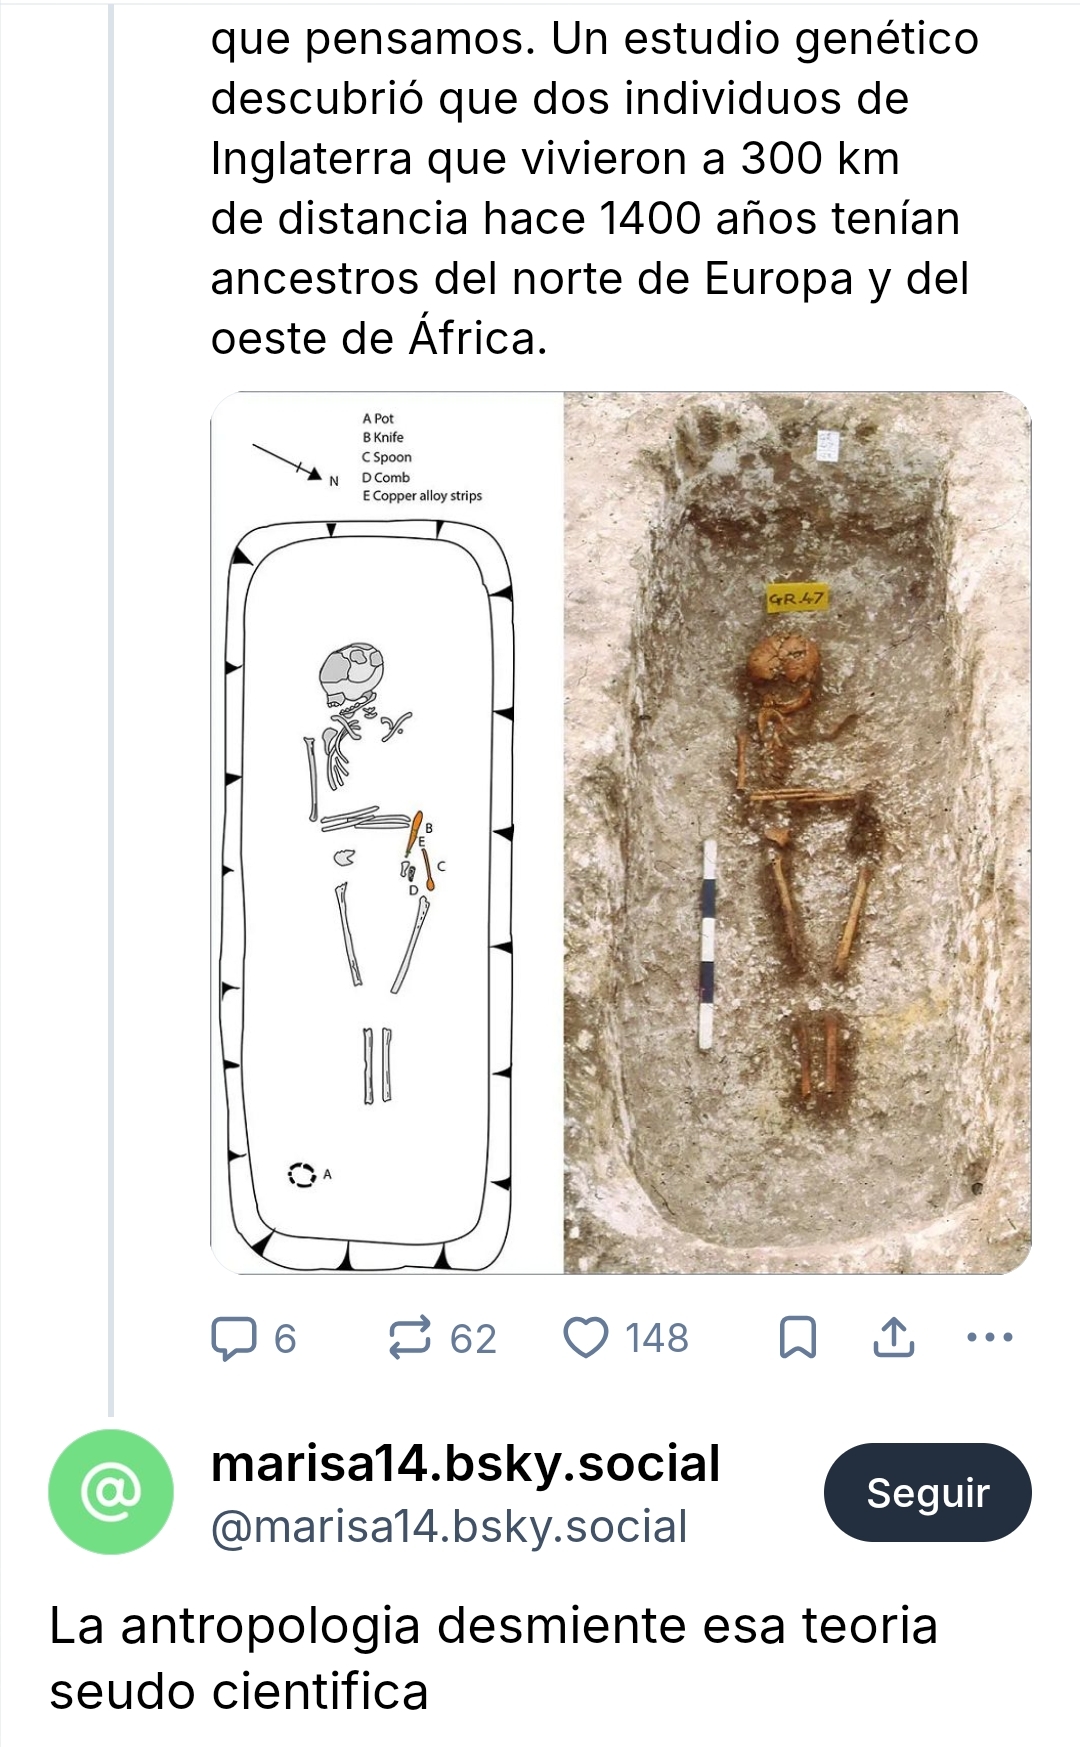Open the bold marisa14.bsky.social display name

click(x=465, y=1464)
